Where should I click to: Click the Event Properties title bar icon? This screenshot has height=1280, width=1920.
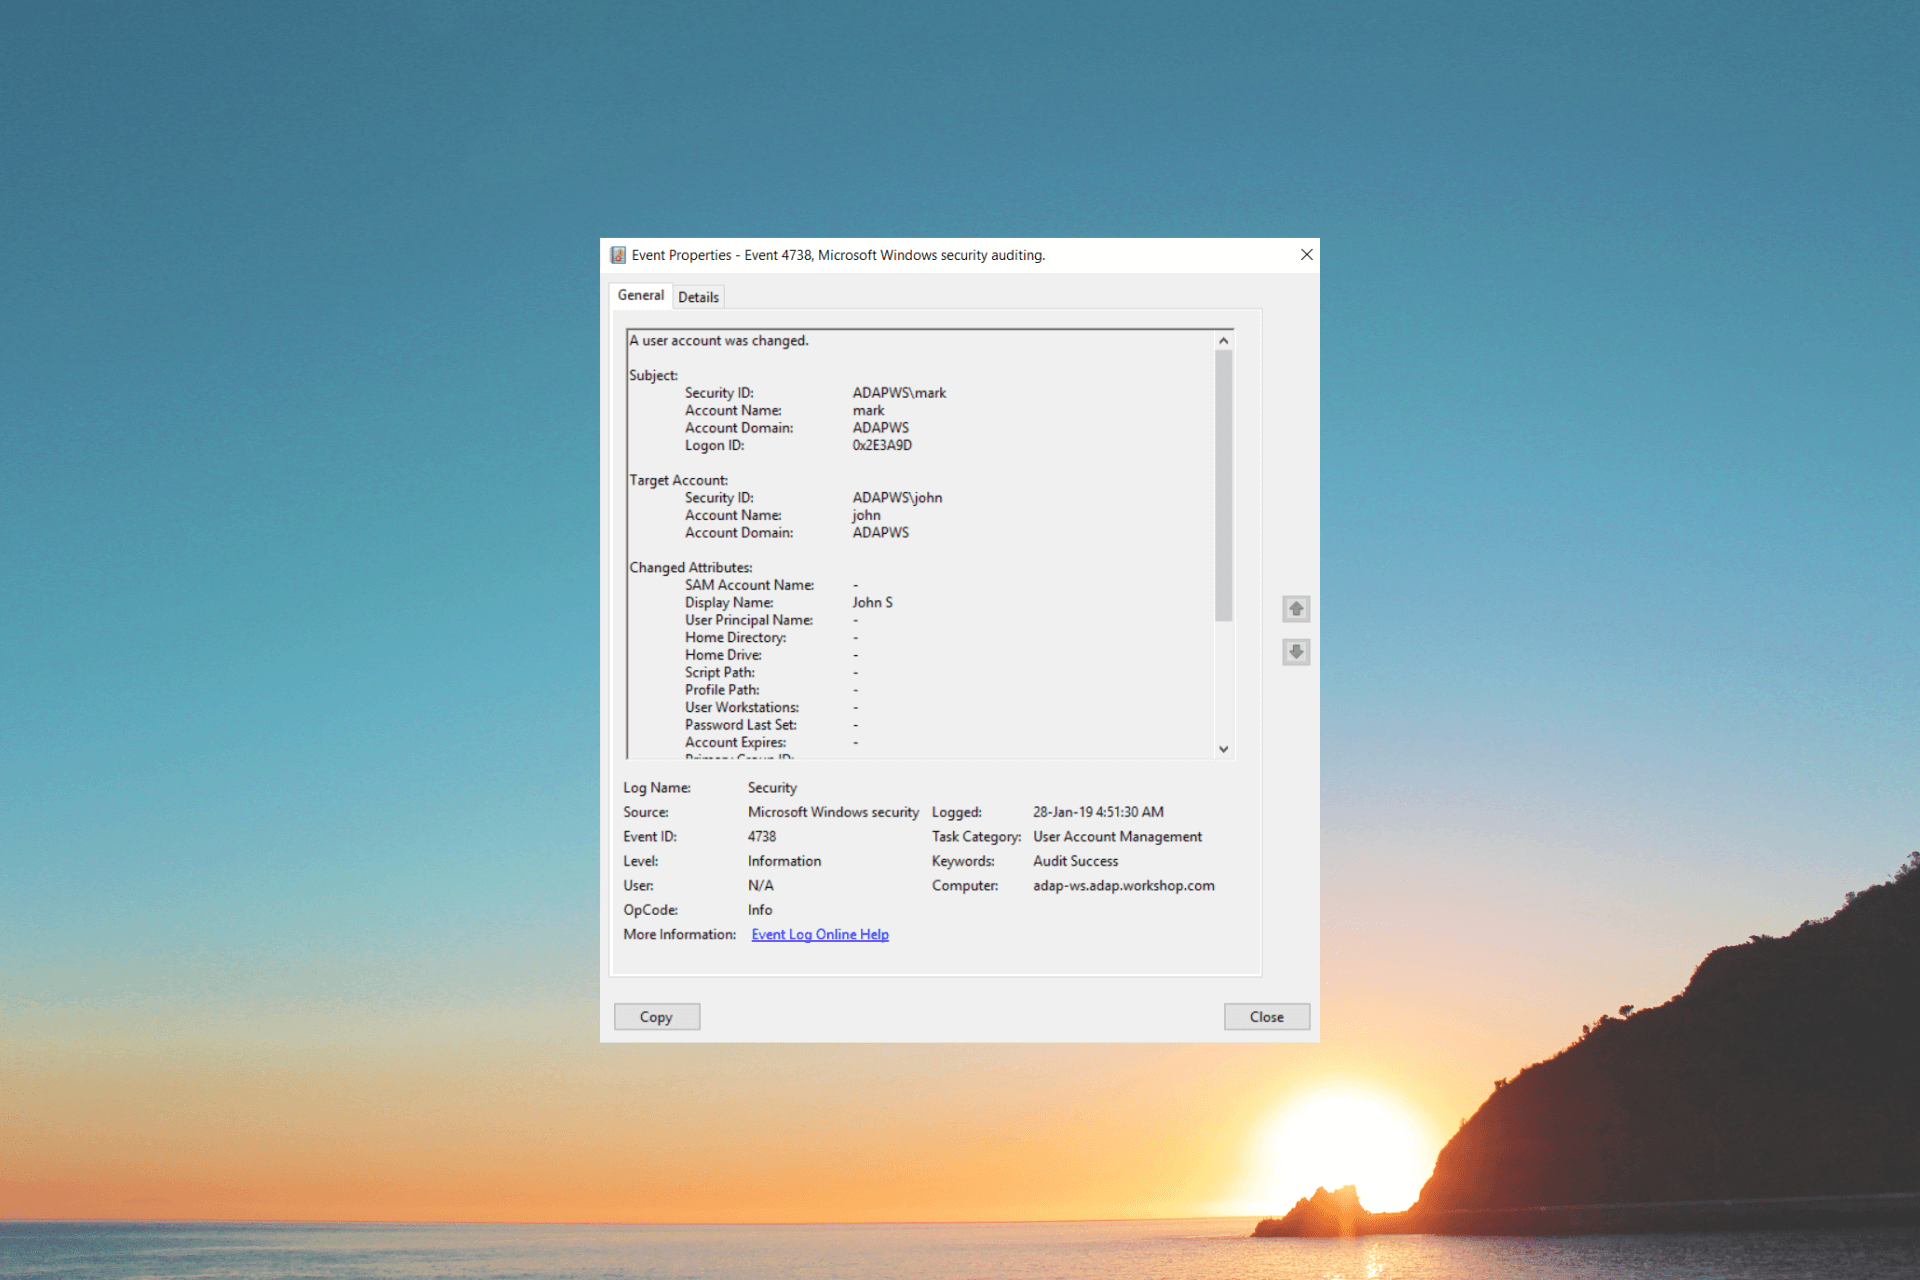(x=618, y=255)
